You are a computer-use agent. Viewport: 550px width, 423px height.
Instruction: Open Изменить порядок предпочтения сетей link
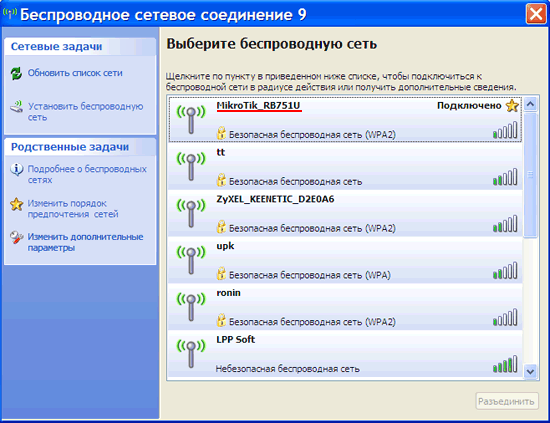(x=73, y=209)
